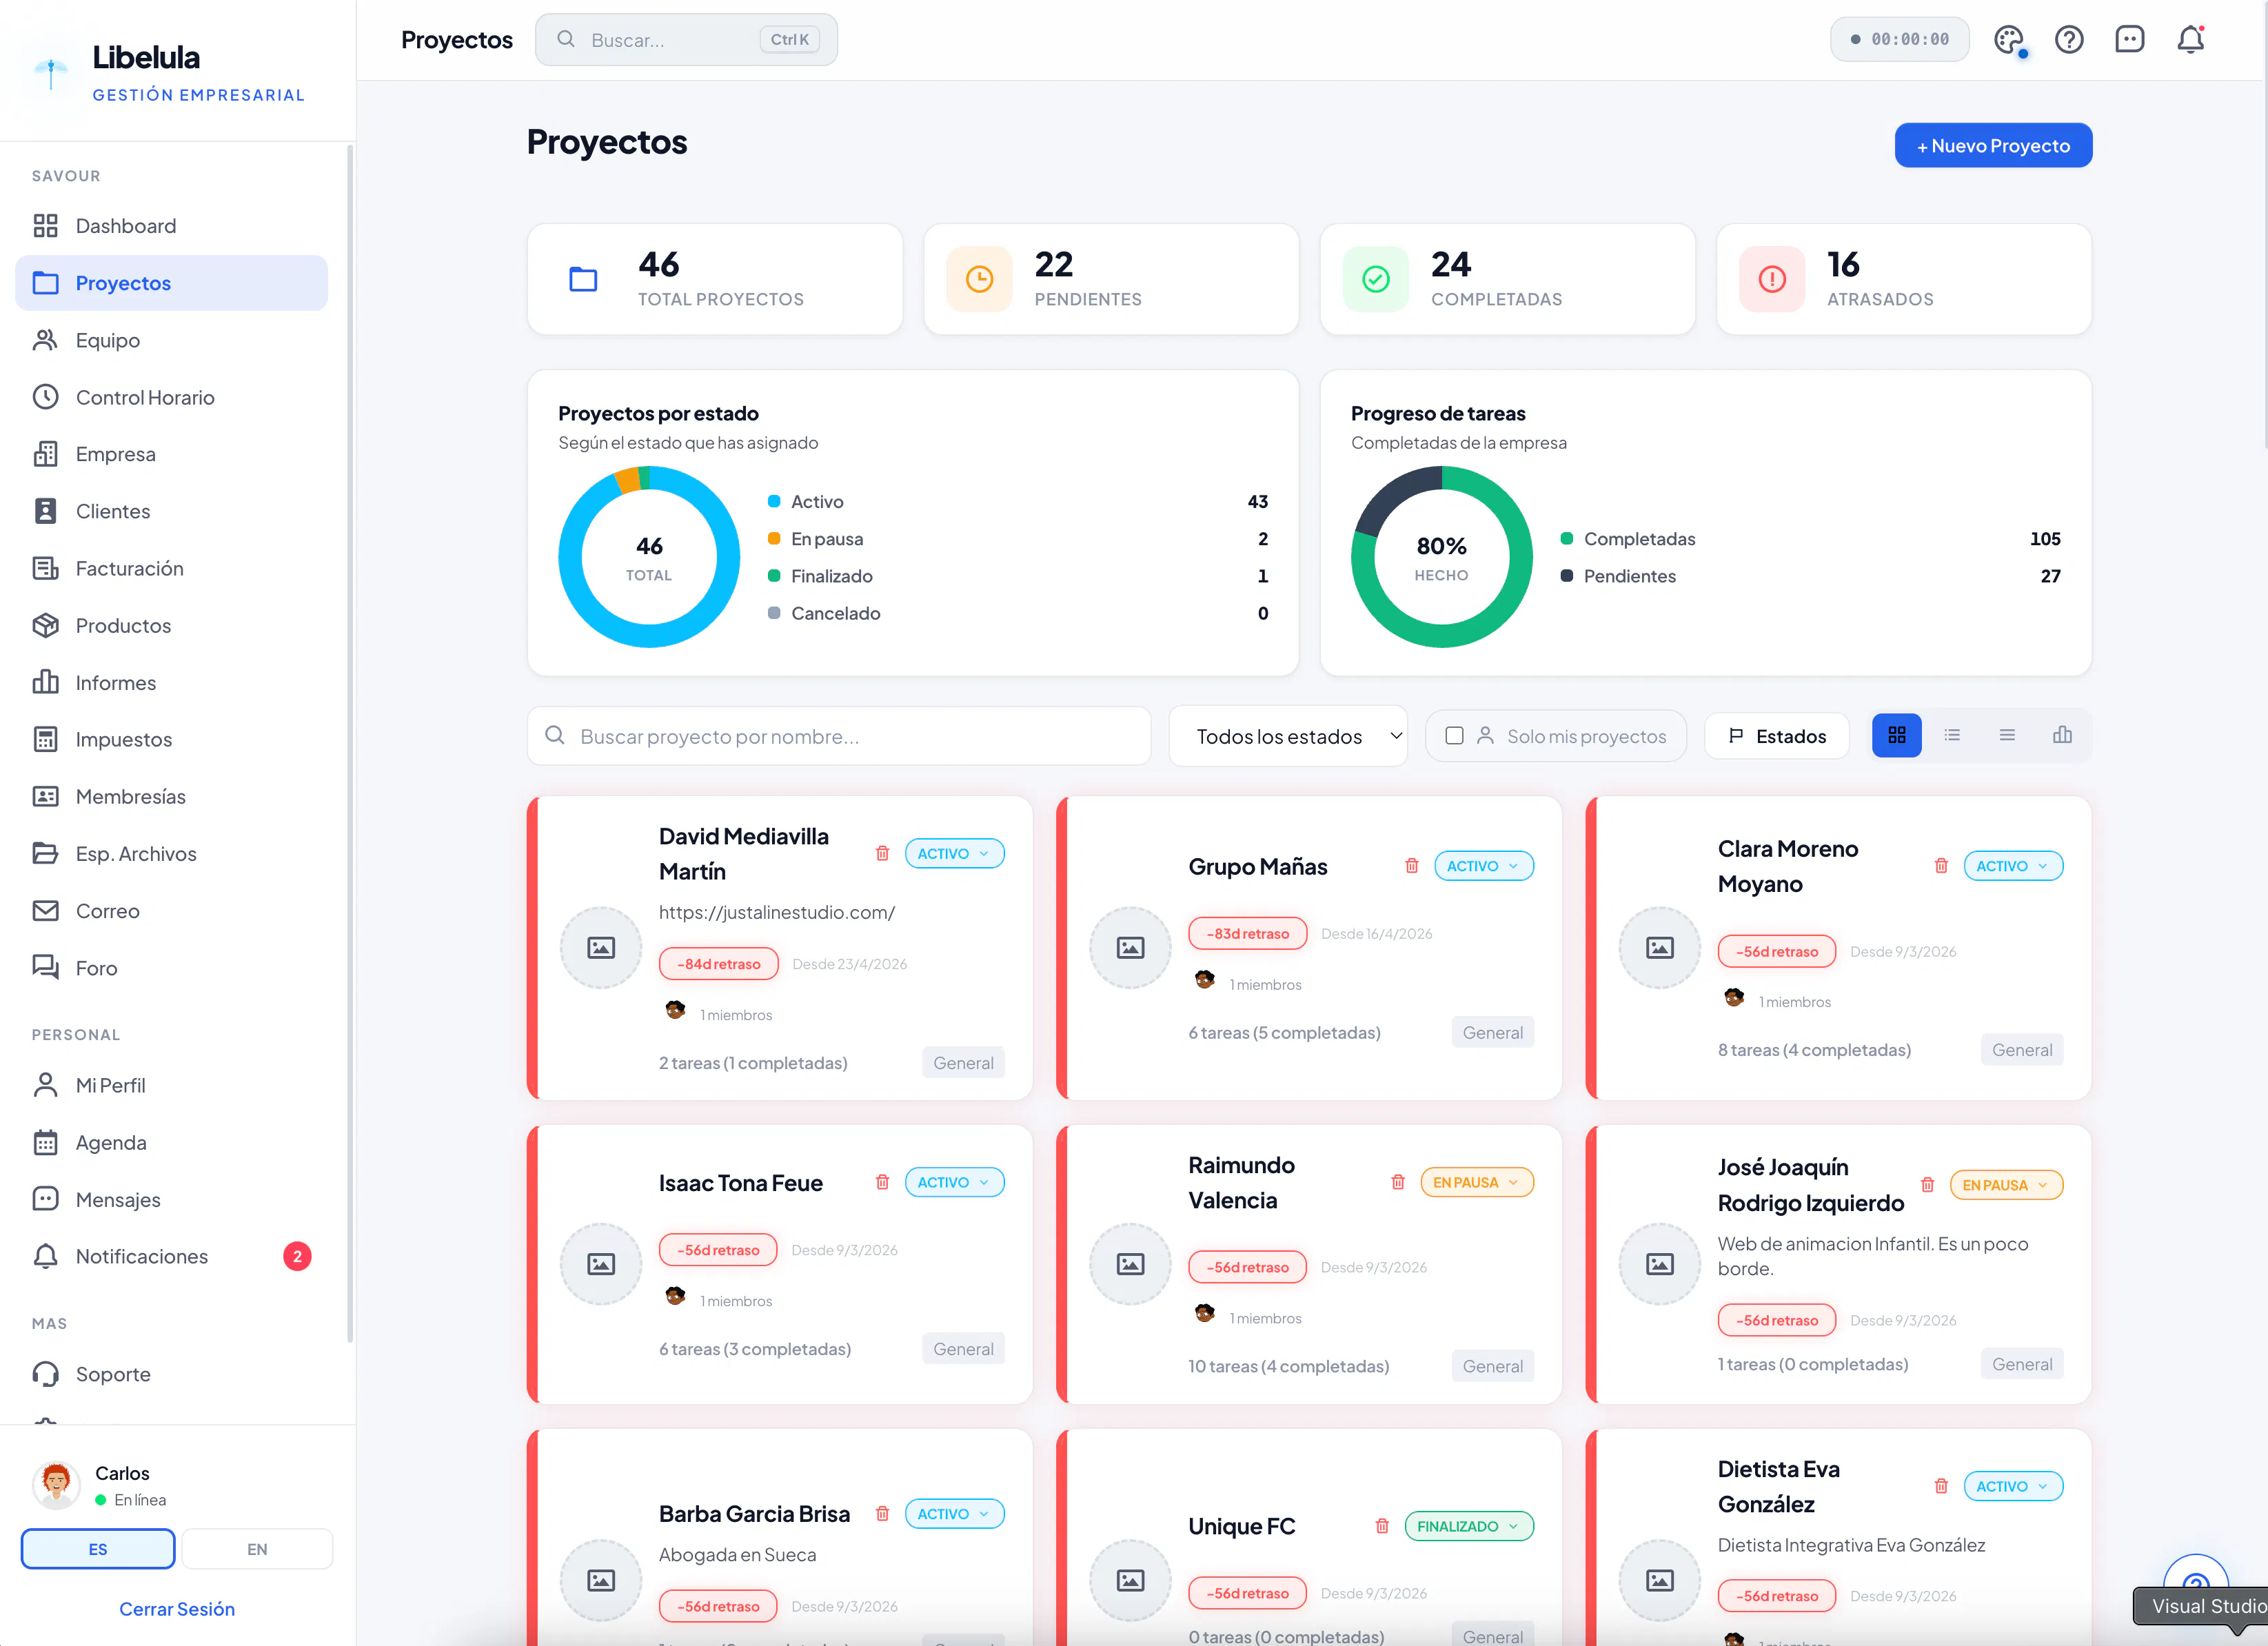Screen dimensions: 2268x1646
Task: Click the Estados button
Action: [x=1776, y=737]
